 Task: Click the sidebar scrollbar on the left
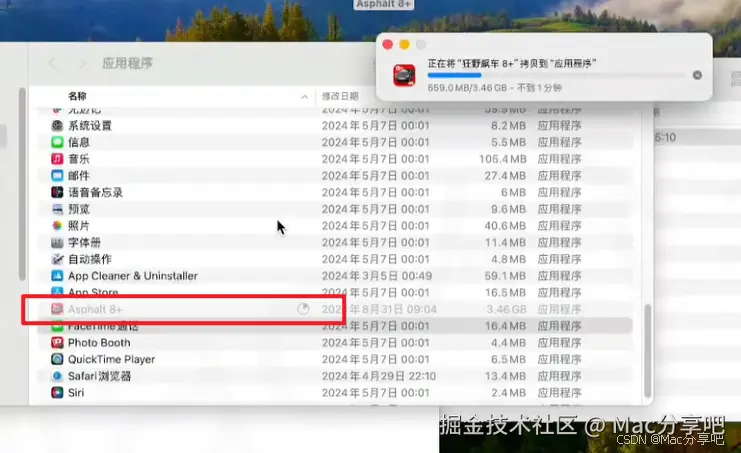click(22, 184)
